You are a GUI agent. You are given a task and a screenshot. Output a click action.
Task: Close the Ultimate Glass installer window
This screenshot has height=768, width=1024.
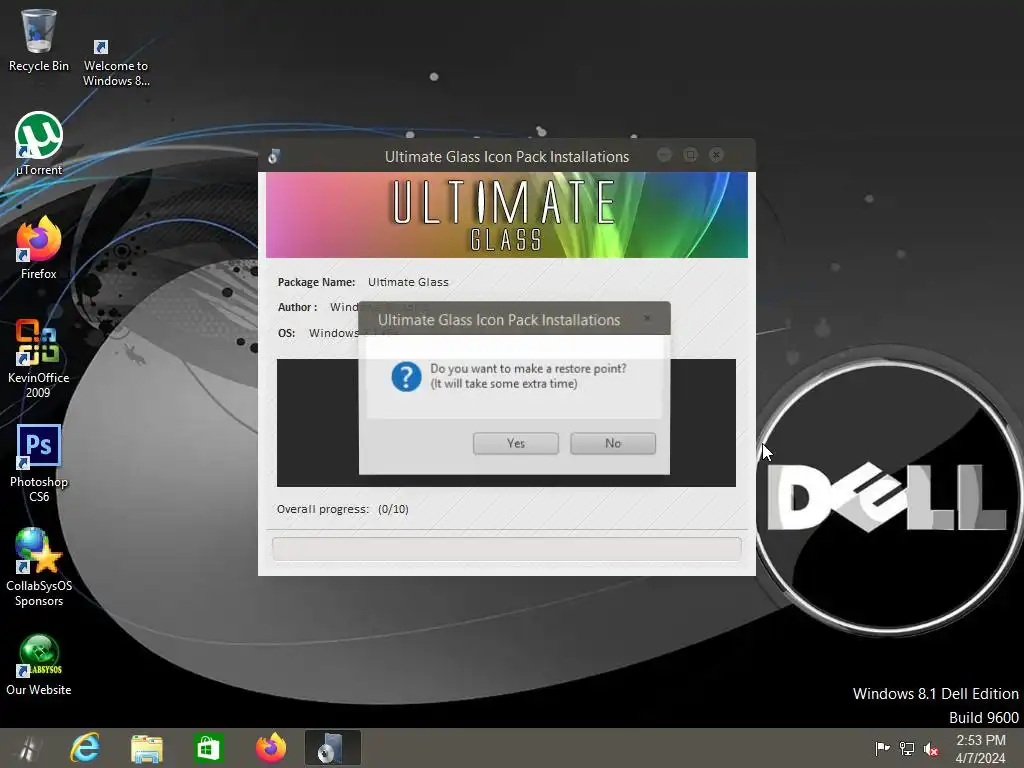coord(716,155)
